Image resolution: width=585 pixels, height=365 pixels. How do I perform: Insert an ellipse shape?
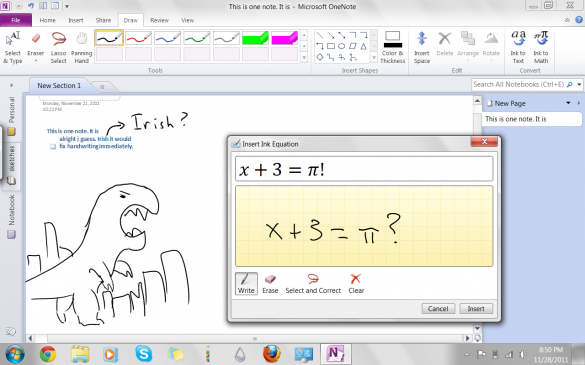[x=341, y=46]
